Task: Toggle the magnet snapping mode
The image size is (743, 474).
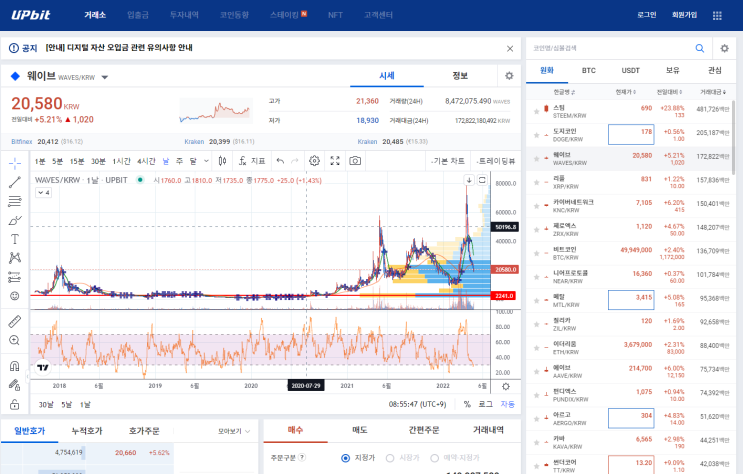Action: point(15,366)
